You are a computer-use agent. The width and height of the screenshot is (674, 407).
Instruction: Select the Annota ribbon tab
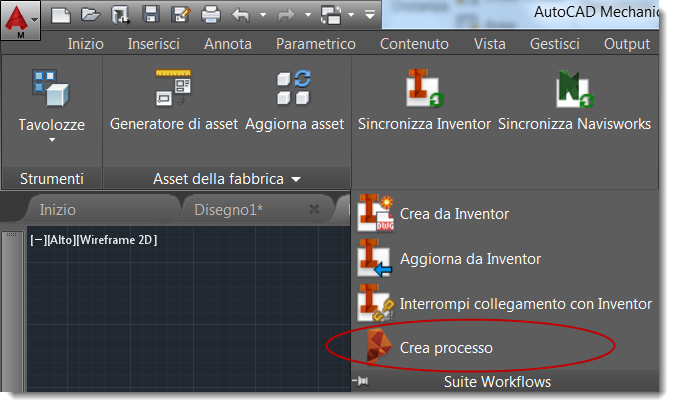(228, 44)
